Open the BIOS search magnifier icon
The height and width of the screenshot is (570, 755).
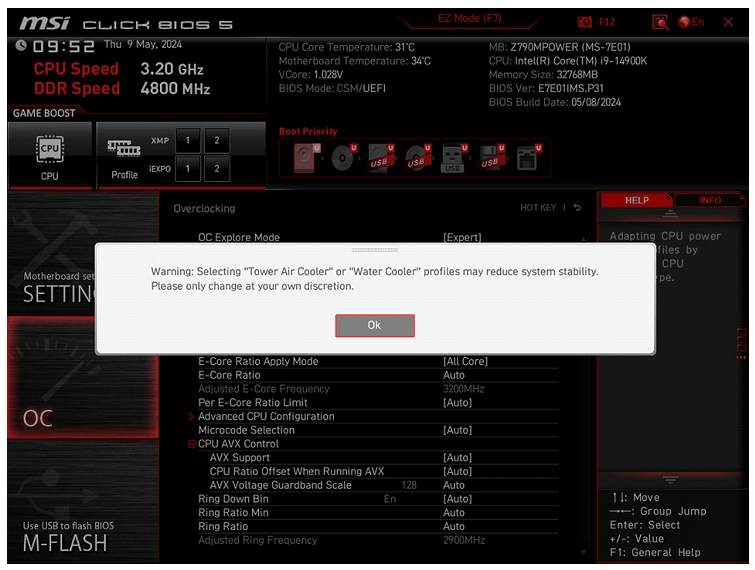pyautogui.click(x=660, y=22)
